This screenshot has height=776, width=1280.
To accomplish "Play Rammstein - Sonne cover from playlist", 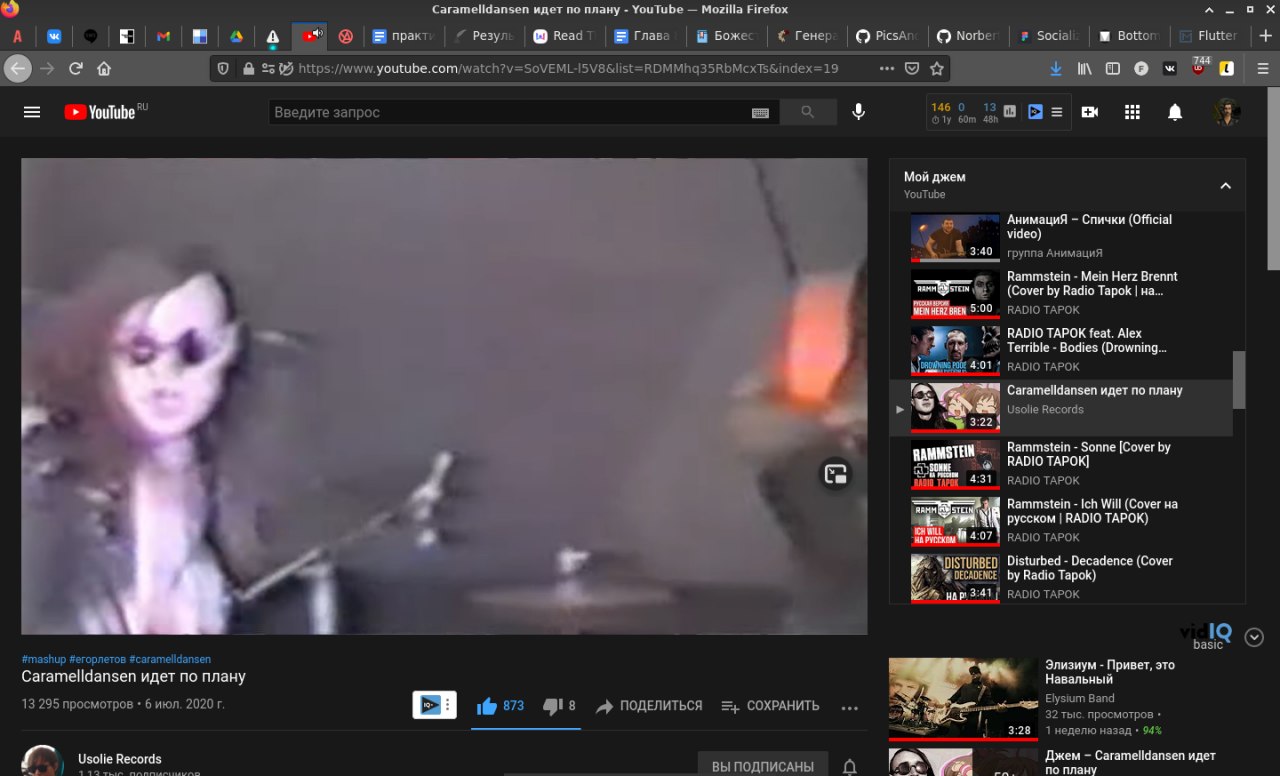I will click(1060, 465).
